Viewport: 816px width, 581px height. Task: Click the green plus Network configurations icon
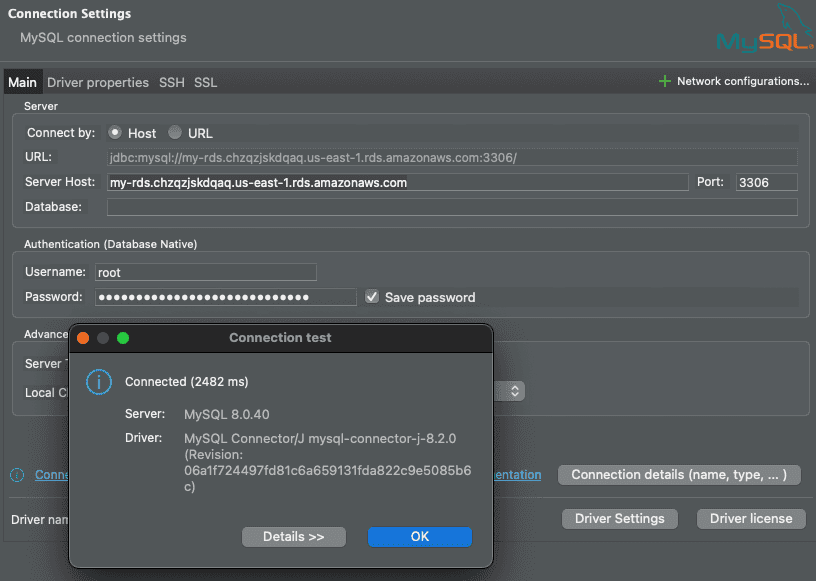coord(665,81)
